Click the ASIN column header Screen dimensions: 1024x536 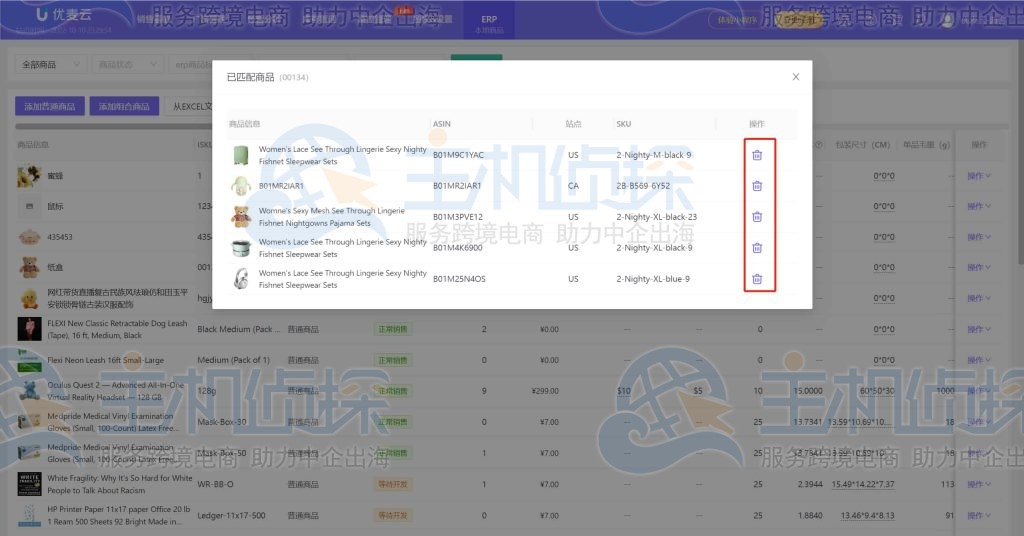[442, 124]
